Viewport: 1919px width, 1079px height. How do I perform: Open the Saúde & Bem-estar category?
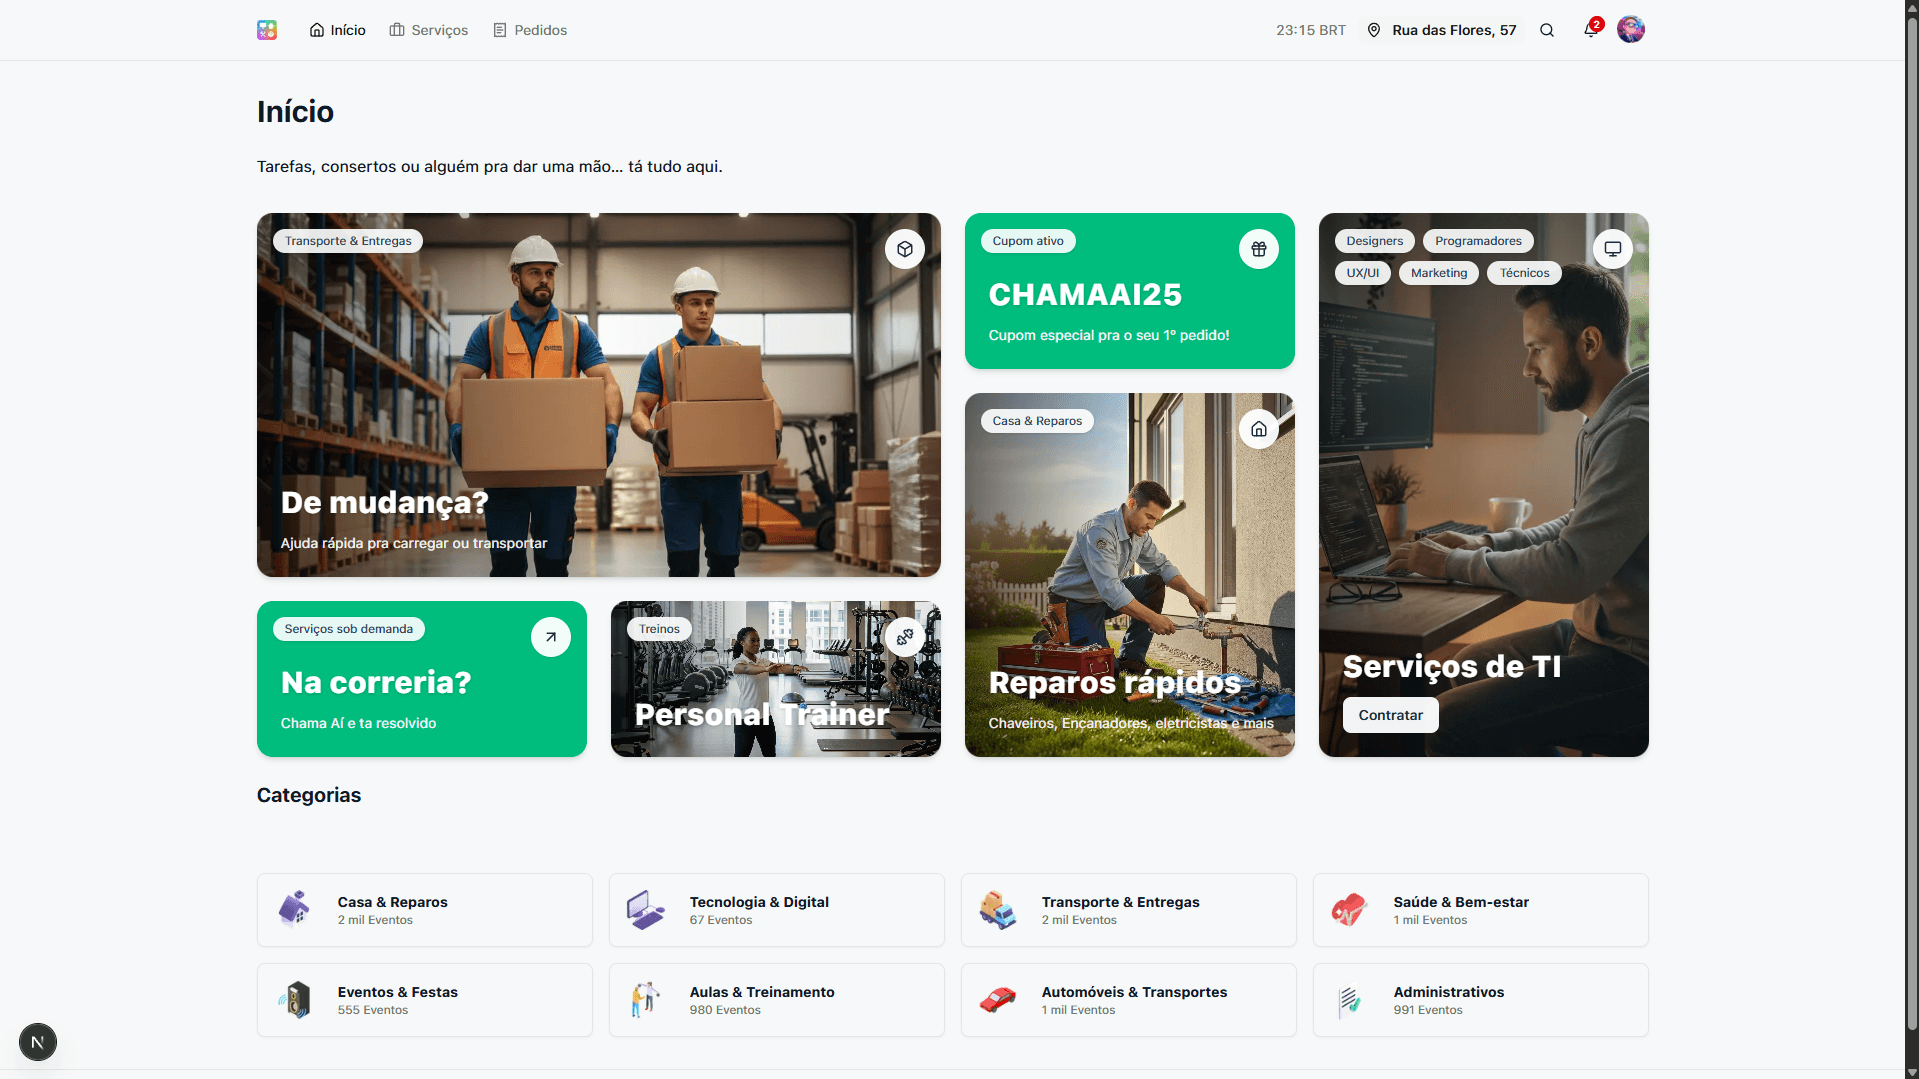(1480, 910)
